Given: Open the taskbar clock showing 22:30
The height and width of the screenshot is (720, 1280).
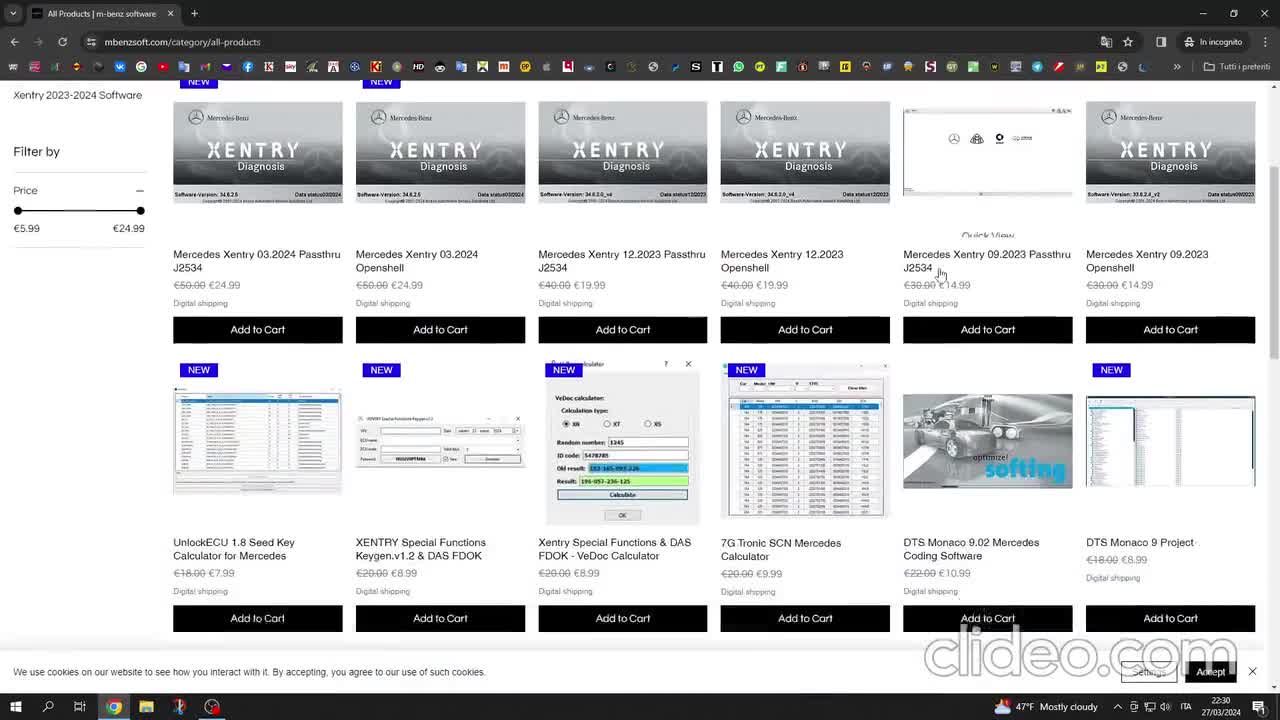Looking at the screenshot, I should click(1221, 707).
